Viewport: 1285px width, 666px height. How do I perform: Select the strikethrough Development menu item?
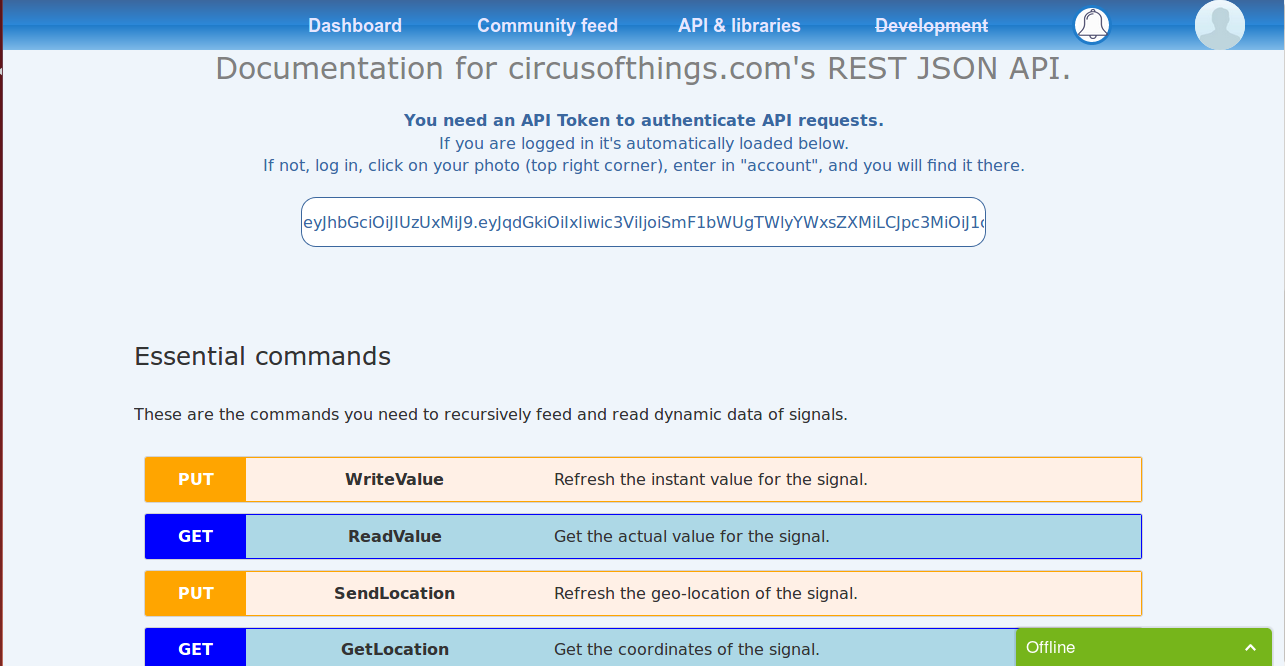point(932,26)
